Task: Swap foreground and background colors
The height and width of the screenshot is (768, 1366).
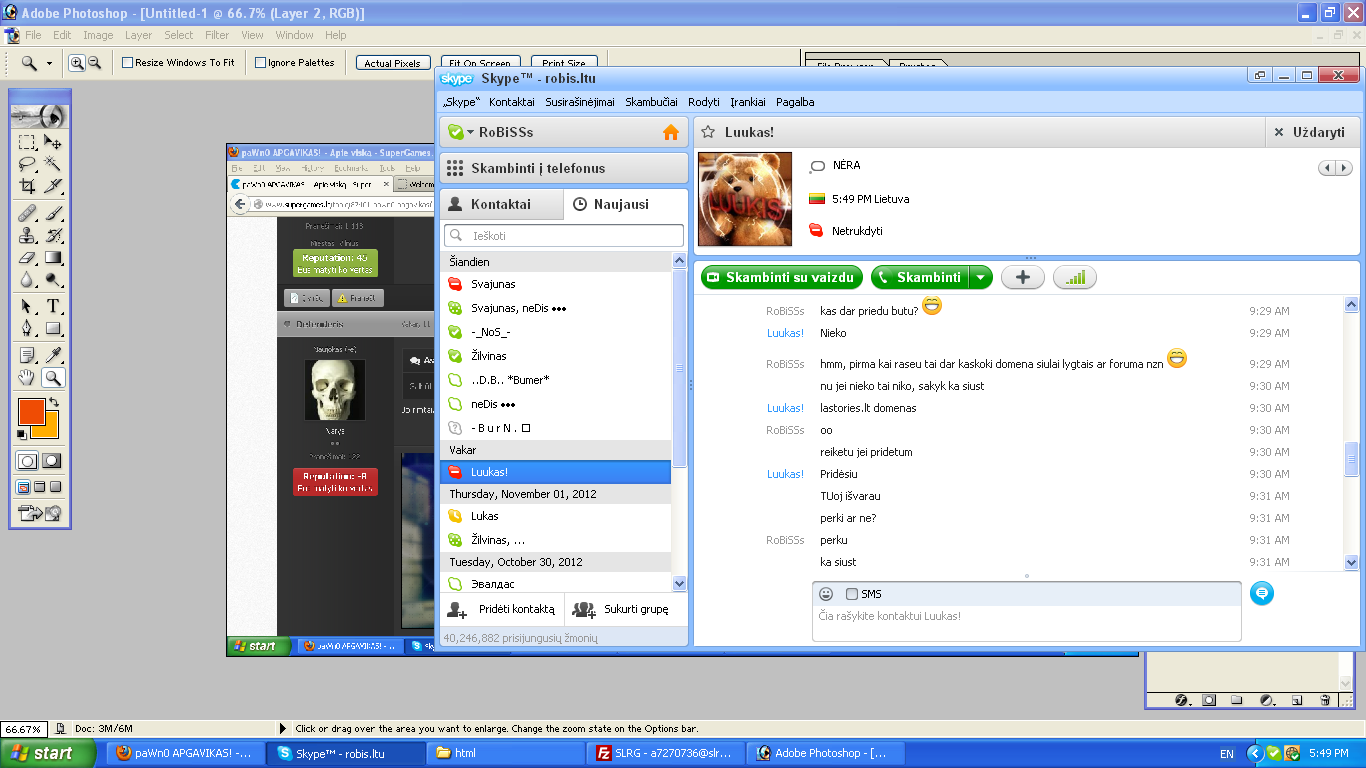Action: click(53, 402)
